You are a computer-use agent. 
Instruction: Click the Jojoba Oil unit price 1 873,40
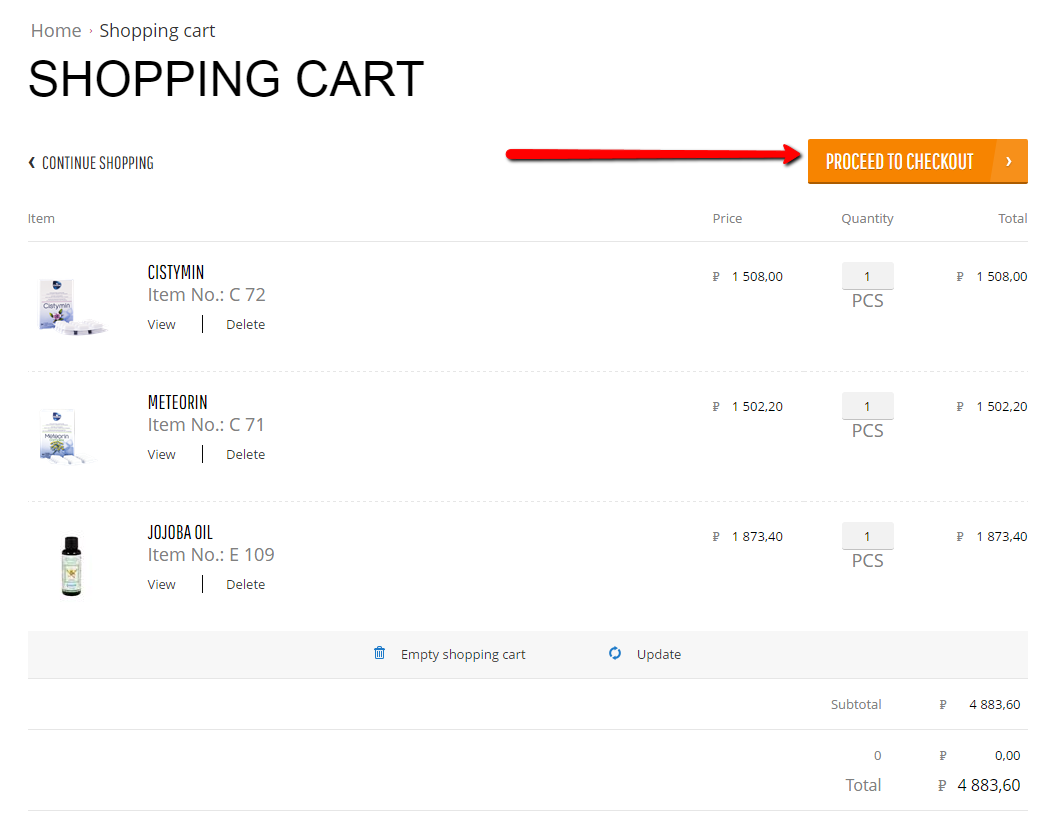(757, 537)
